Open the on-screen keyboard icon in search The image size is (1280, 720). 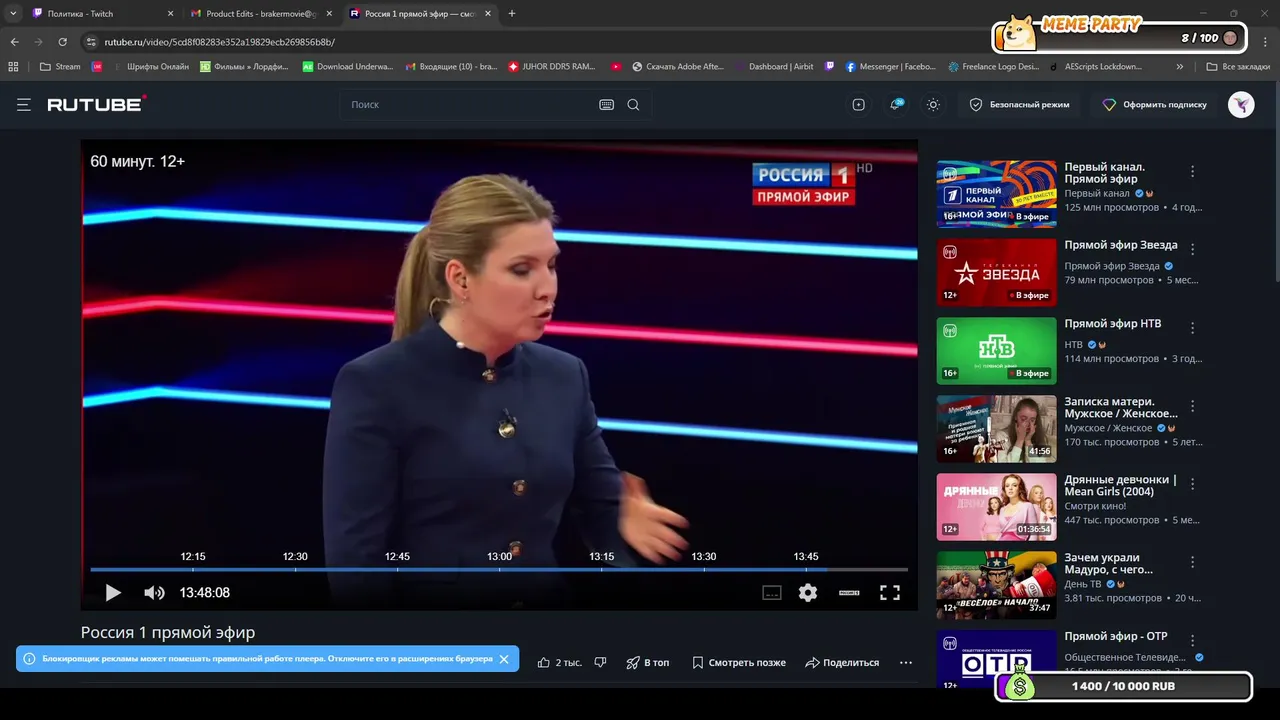pyautogui.click(x=606, y=105)
